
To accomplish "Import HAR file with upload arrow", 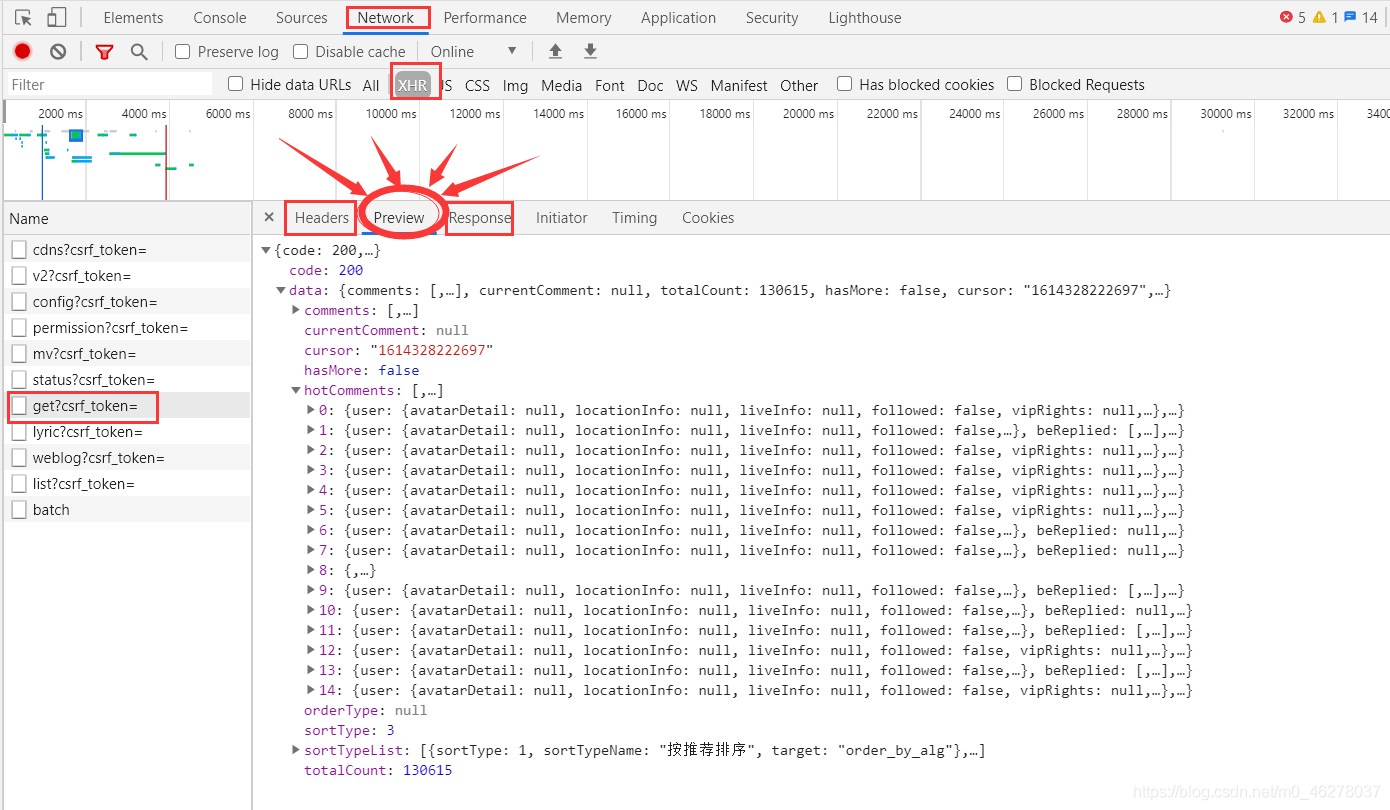I will pyautogui.click(x=555, y=51).
